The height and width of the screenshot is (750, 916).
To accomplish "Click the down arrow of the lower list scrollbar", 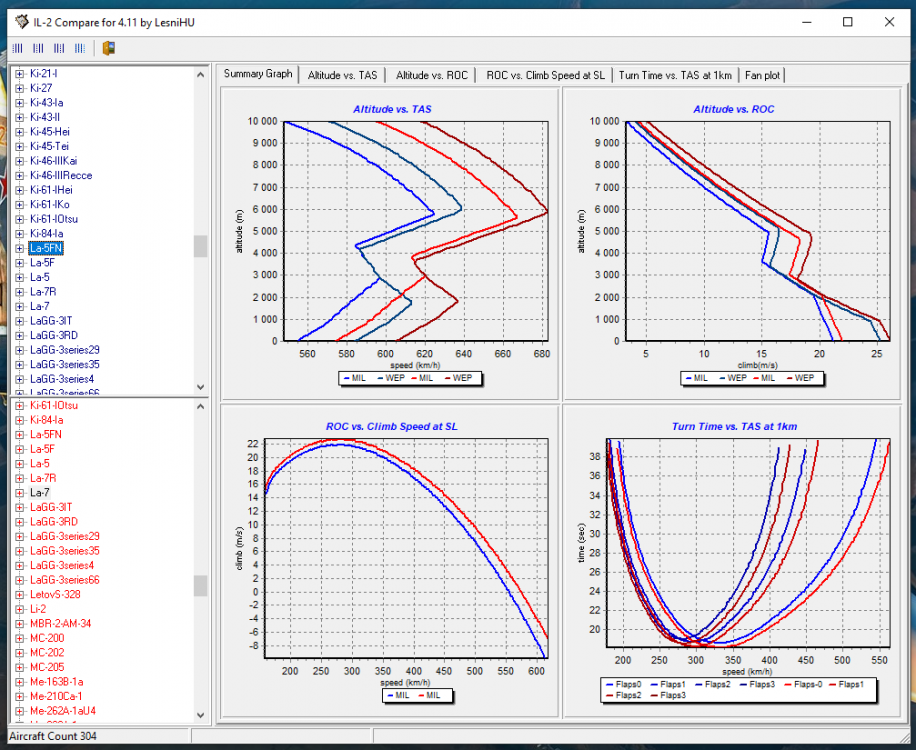I will coord(200,715).
